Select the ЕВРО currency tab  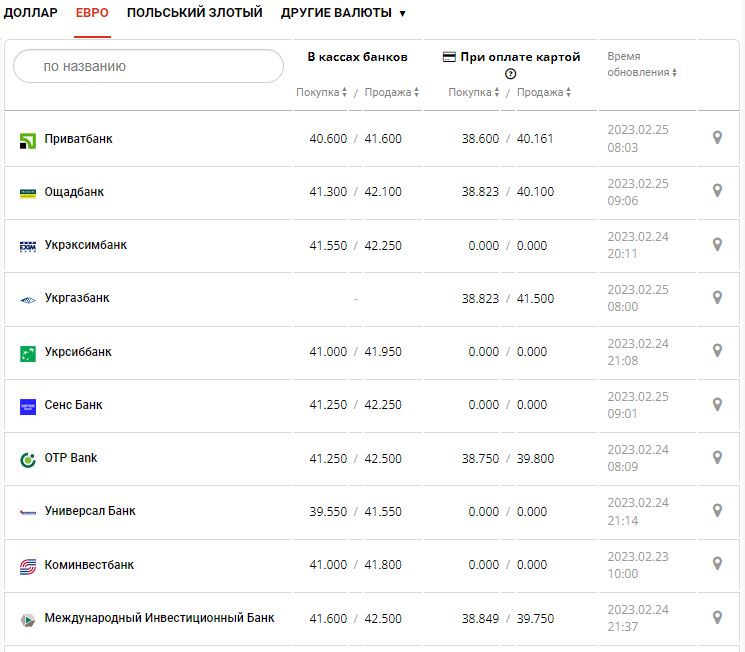92,14
